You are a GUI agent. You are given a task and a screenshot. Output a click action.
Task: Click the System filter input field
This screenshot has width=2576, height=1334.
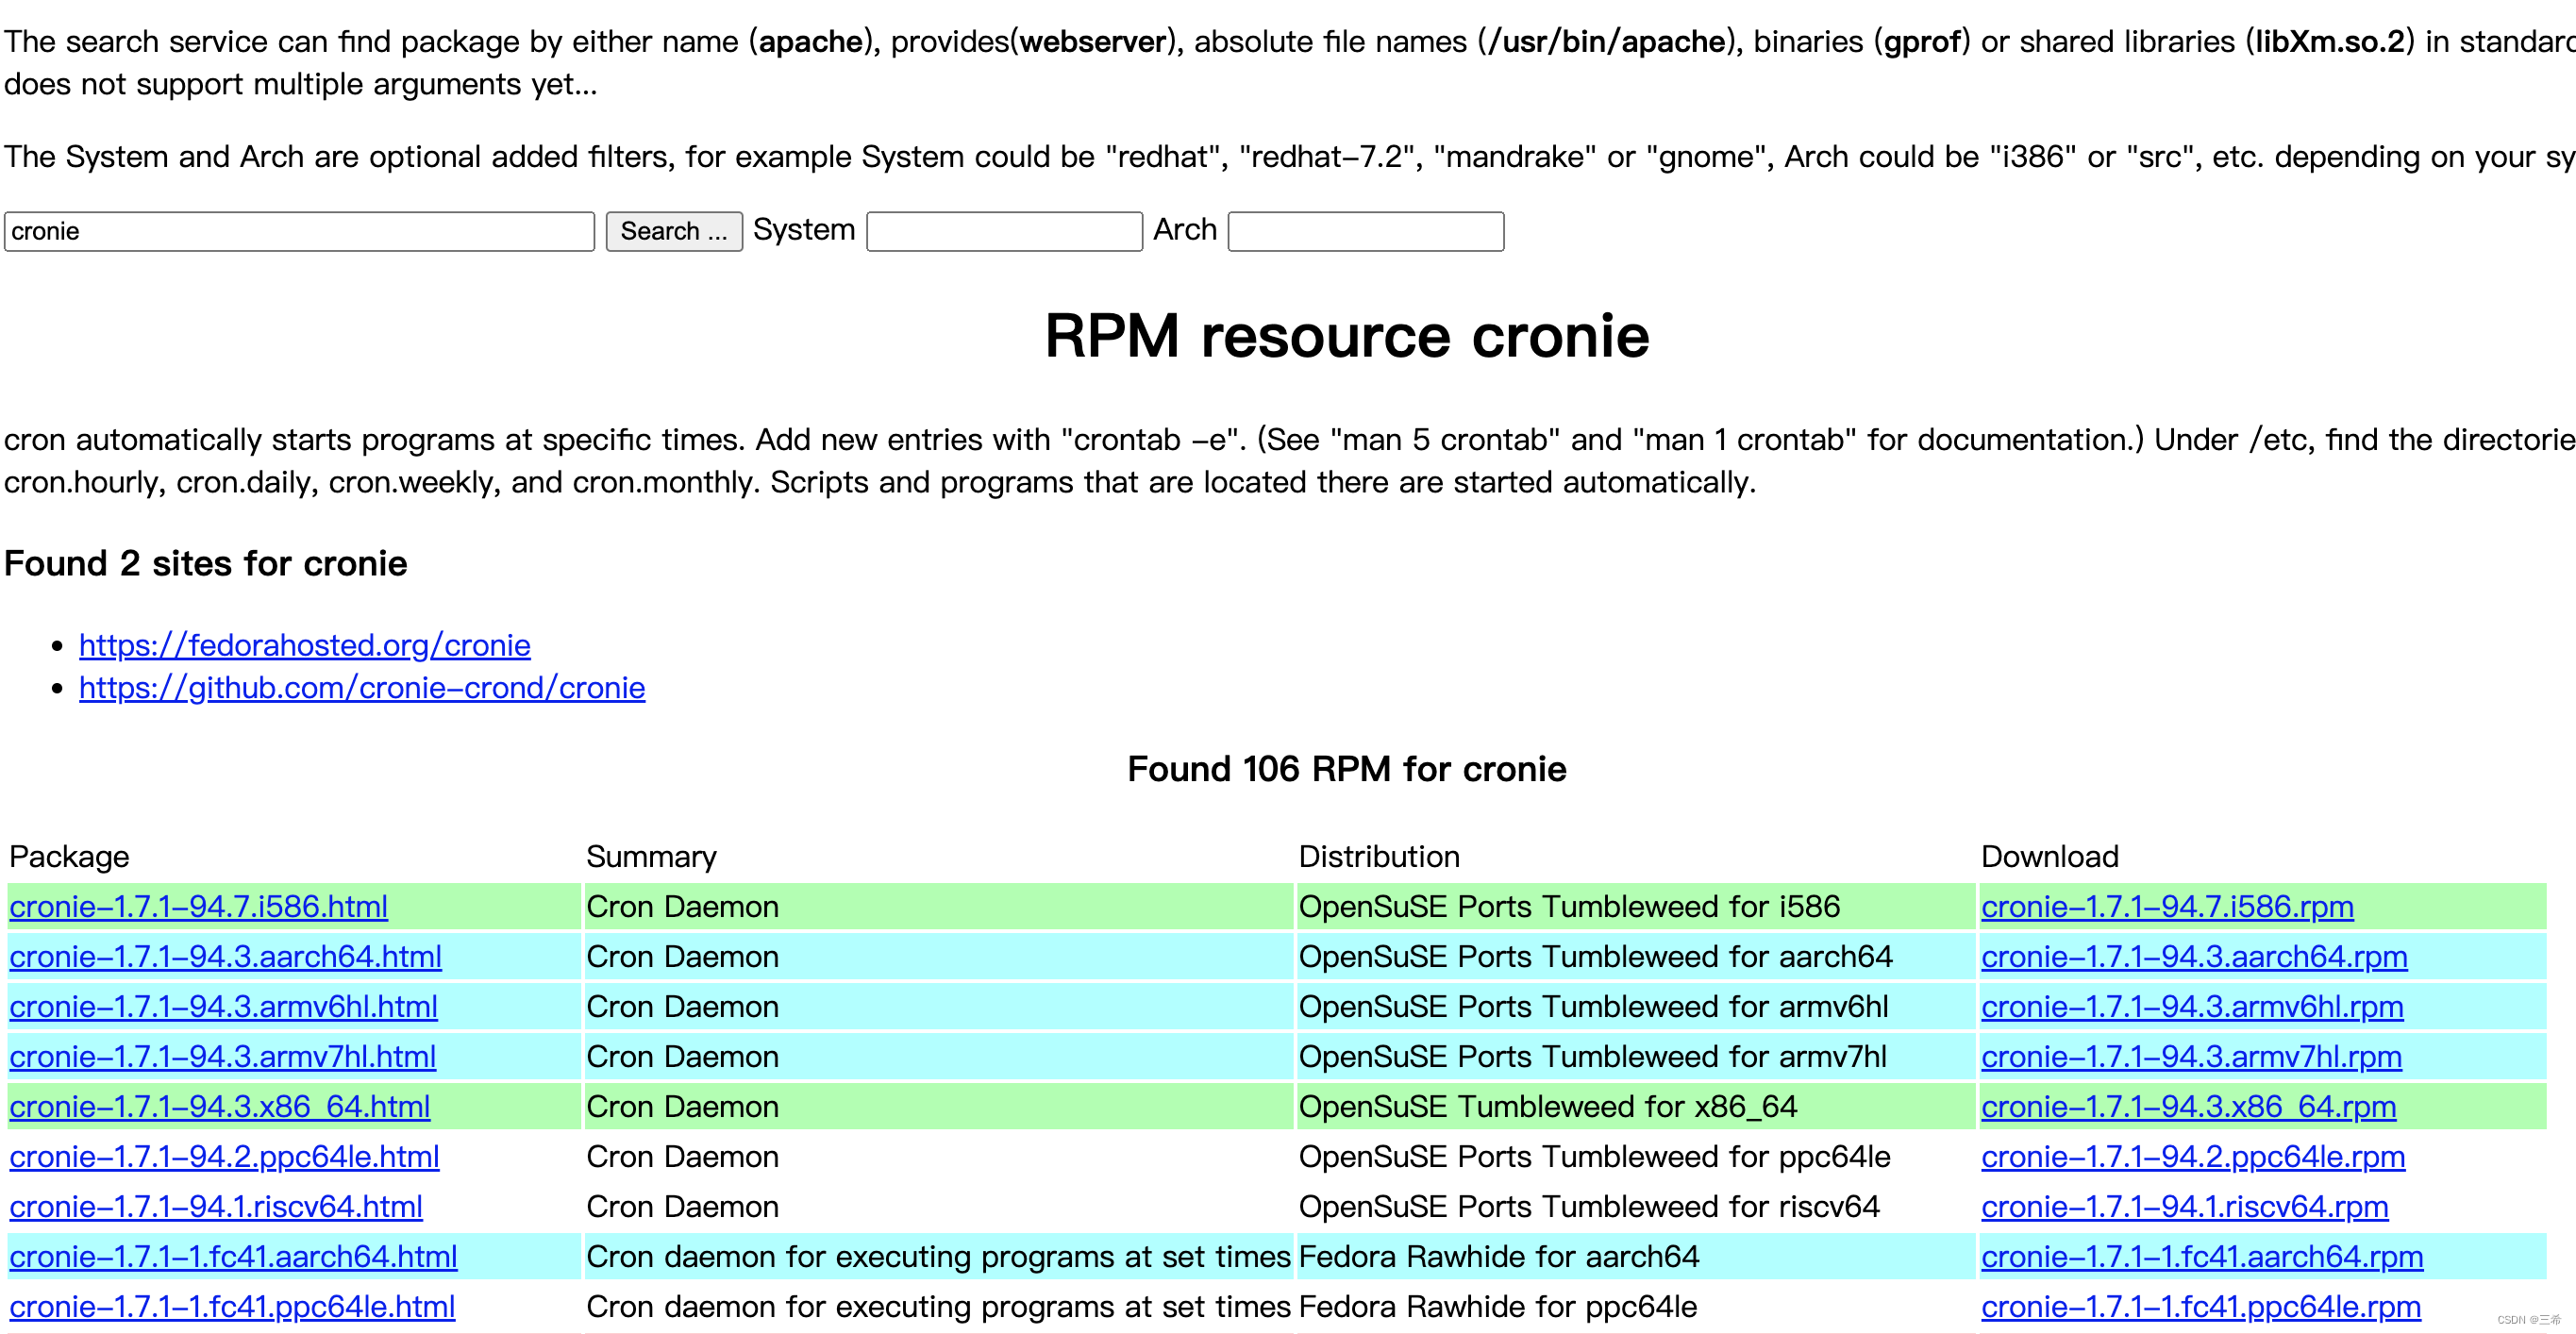pyautogui.click(x=1003, y=231)
